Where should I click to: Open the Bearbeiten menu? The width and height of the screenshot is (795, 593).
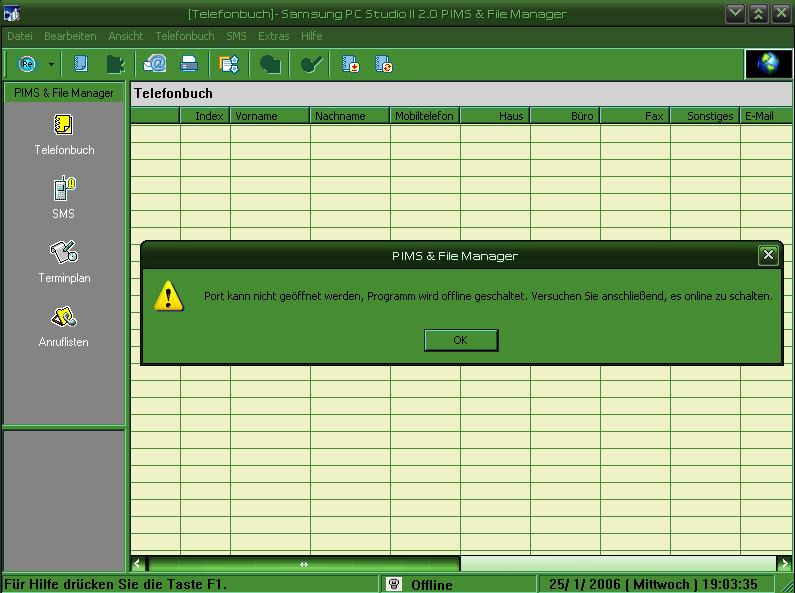click(70, 36)
